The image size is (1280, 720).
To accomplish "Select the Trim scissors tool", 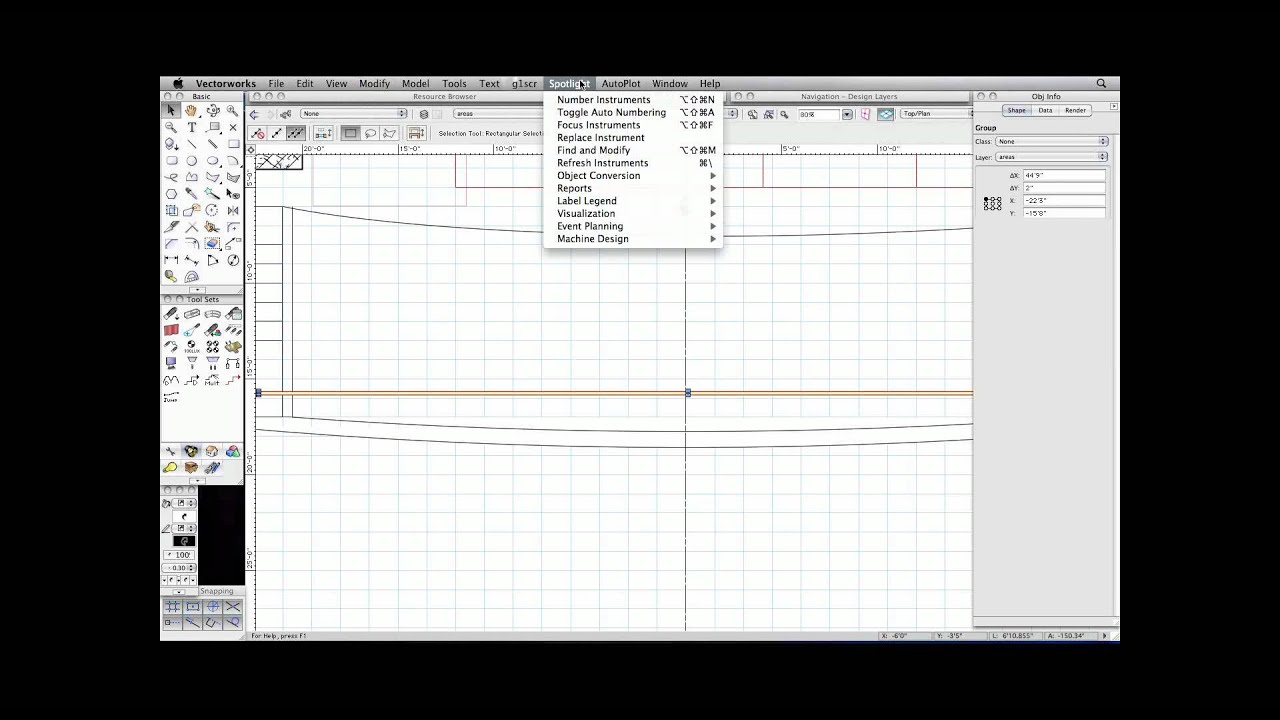I will [x=212, y=227].
